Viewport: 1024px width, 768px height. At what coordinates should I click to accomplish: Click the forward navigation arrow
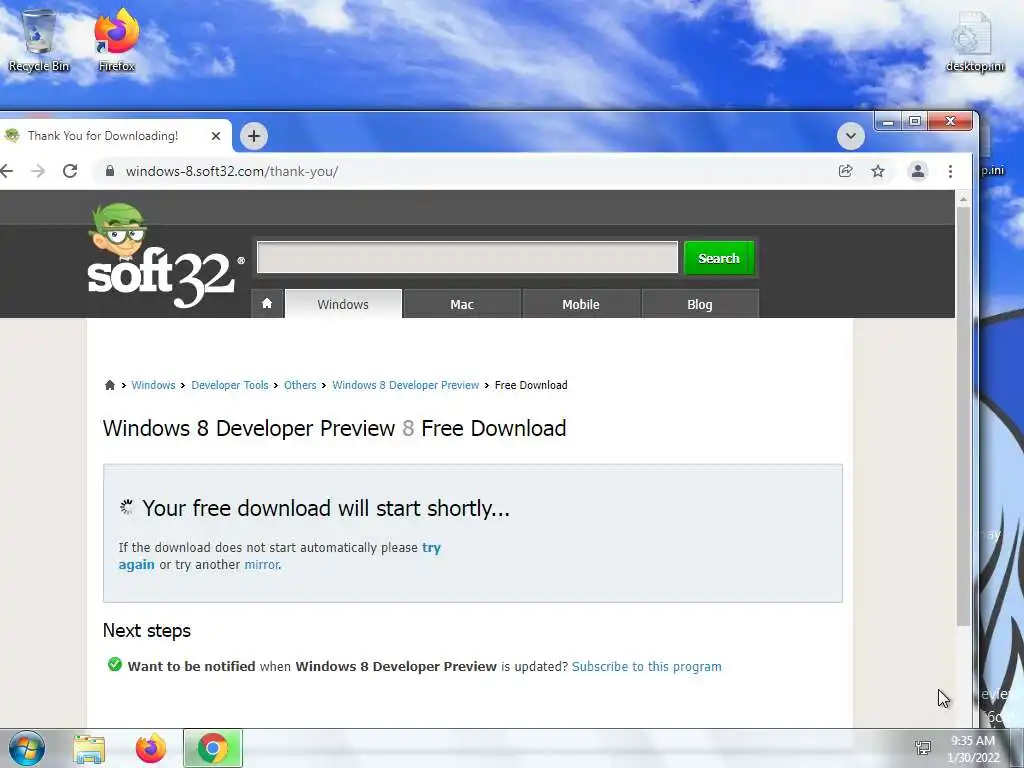(x=39, y=171)
